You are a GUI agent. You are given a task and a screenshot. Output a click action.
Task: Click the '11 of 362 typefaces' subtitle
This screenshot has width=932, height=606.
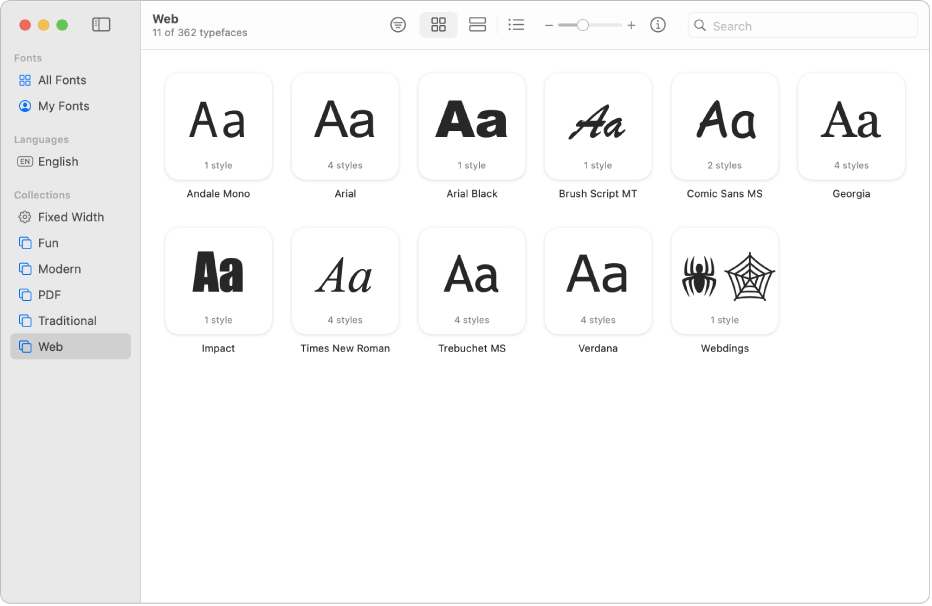point(200,33)
